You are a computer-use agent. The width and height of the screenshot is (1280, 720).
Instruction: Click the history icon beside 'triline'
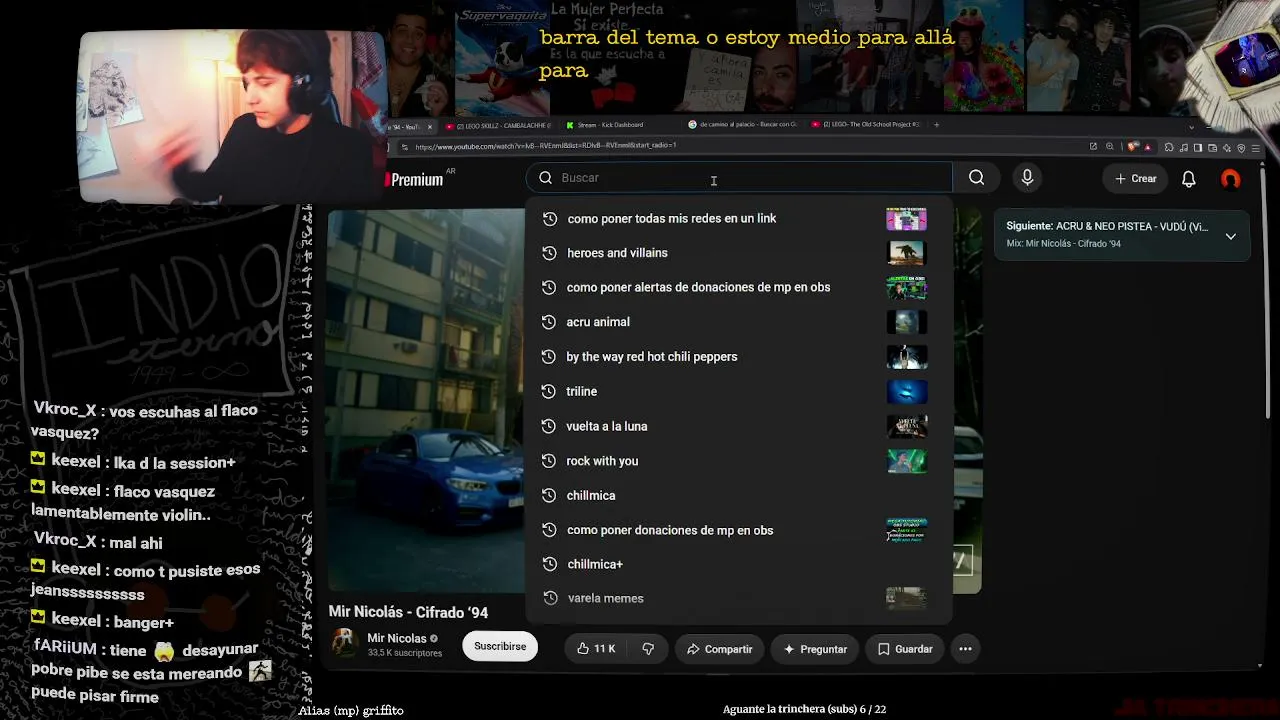pos(549,391)
